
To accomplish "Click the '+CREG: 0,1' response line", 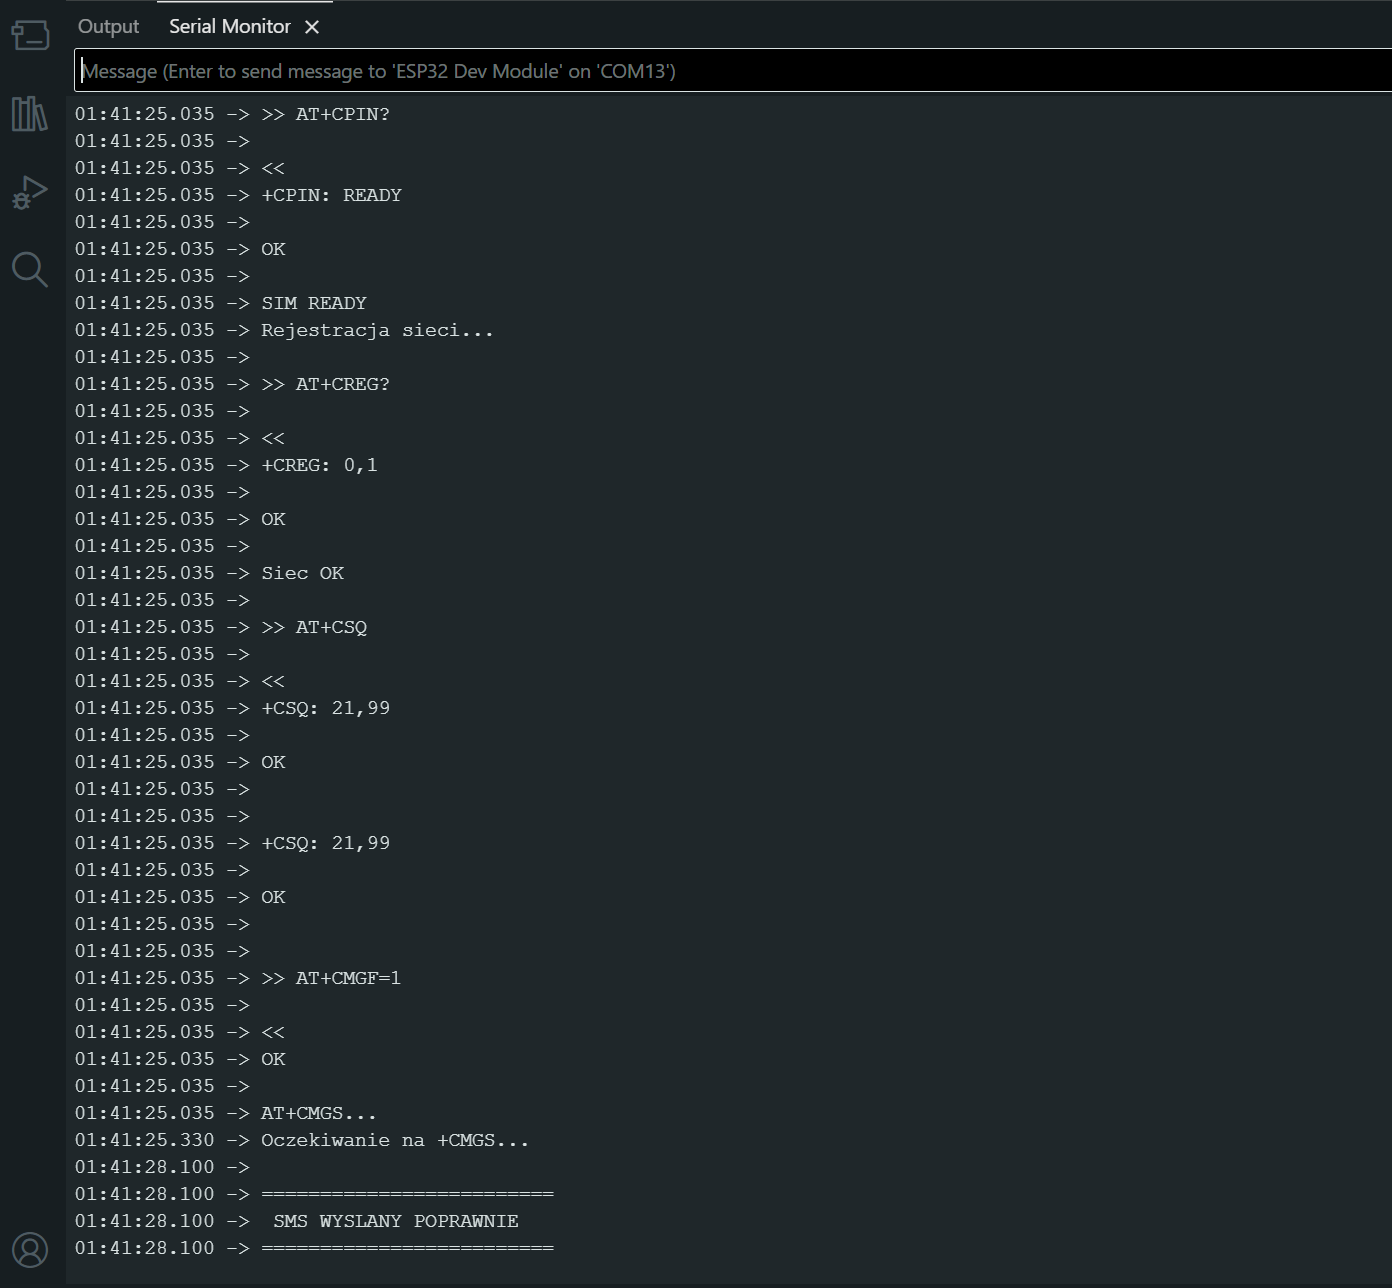I will point(319,465).
